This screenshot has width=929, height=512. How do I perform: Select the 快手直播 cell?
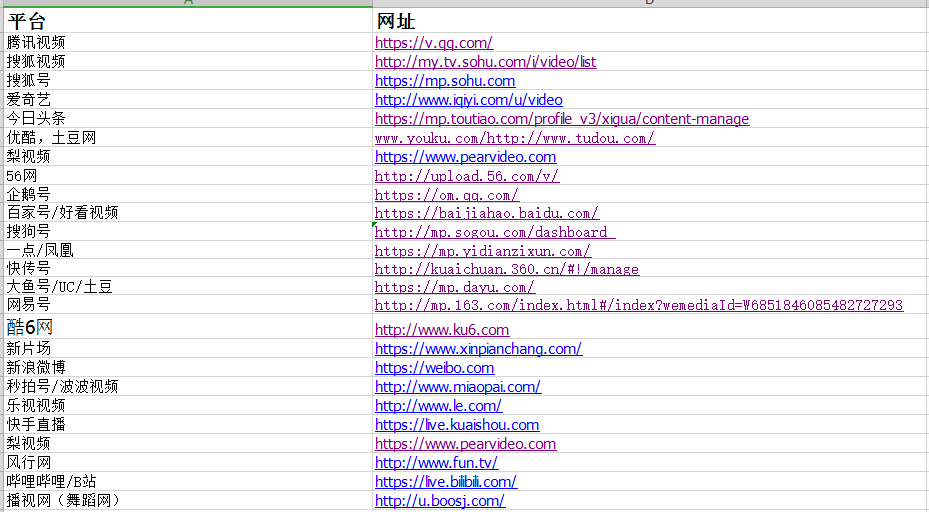coord(188,424)
